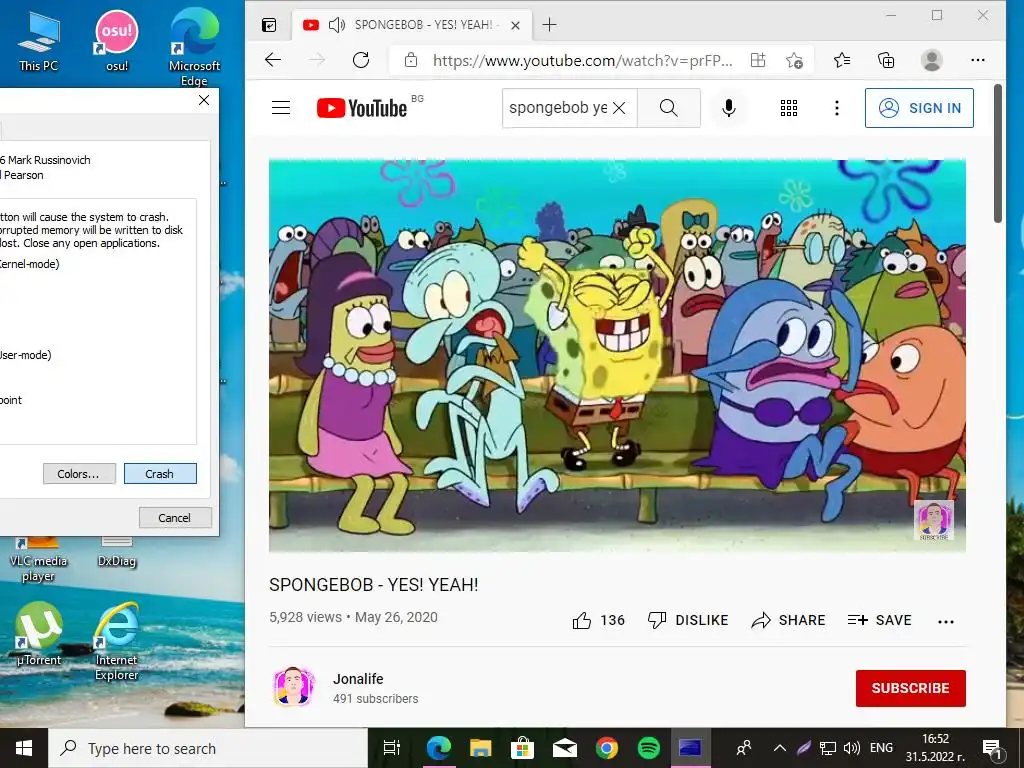Open the Edge profile avatar
Screen dimensions: 1024x768
(x=931, y=60)
